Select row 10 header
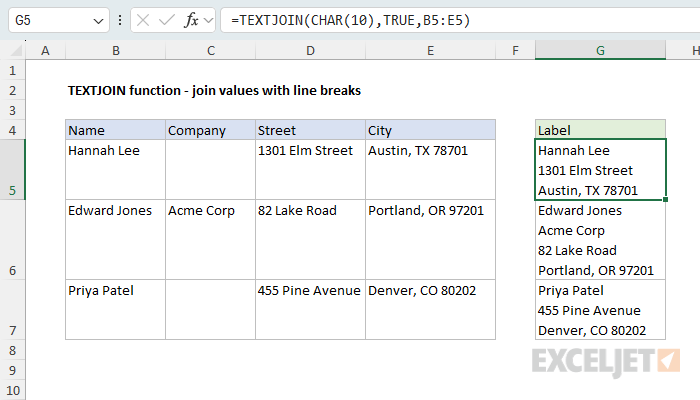This screenshot has height=400, width=700. coord(12,390)
